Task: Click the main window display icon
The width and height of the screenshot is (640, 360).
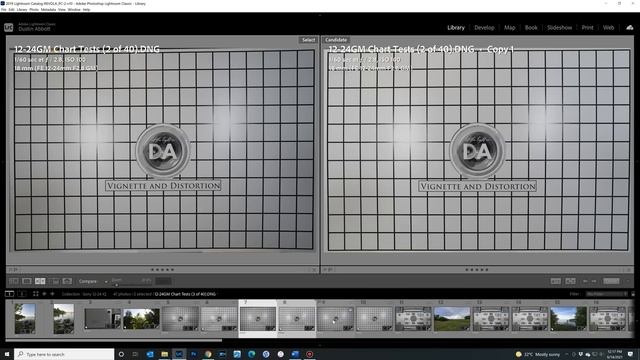Action: (x=9, y=294)
